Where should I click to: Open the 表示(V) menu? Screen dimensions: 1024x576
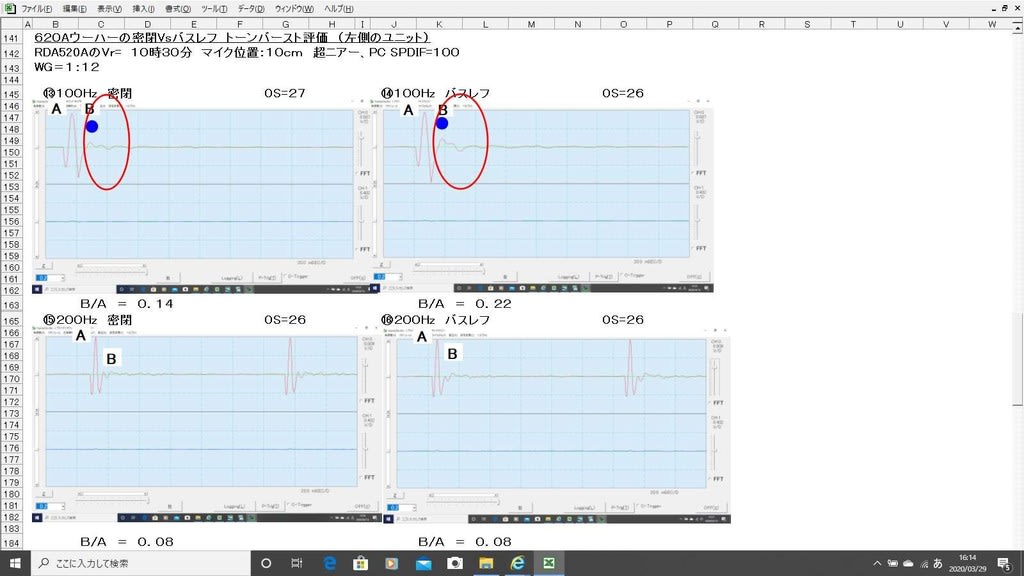[x=109, y=8]
